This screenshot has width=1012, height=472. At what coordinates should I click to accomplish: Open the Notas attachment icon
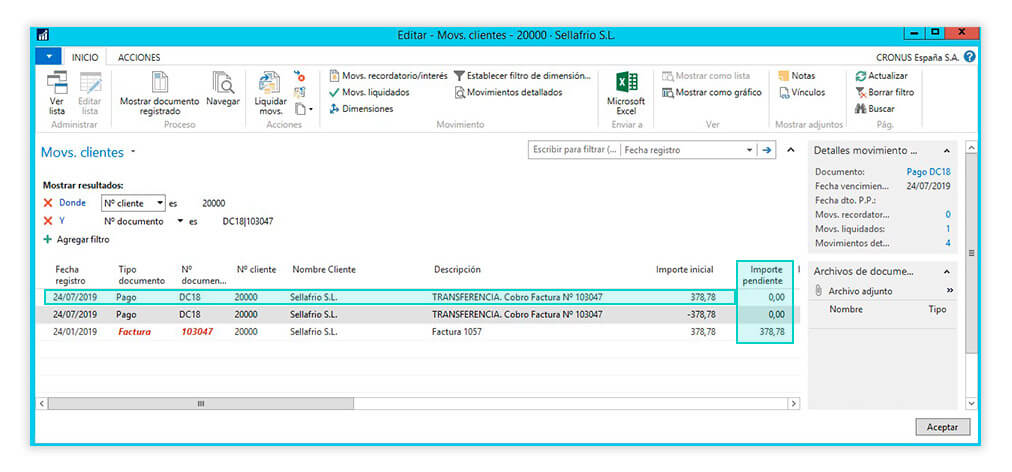[x=785, y=76]
